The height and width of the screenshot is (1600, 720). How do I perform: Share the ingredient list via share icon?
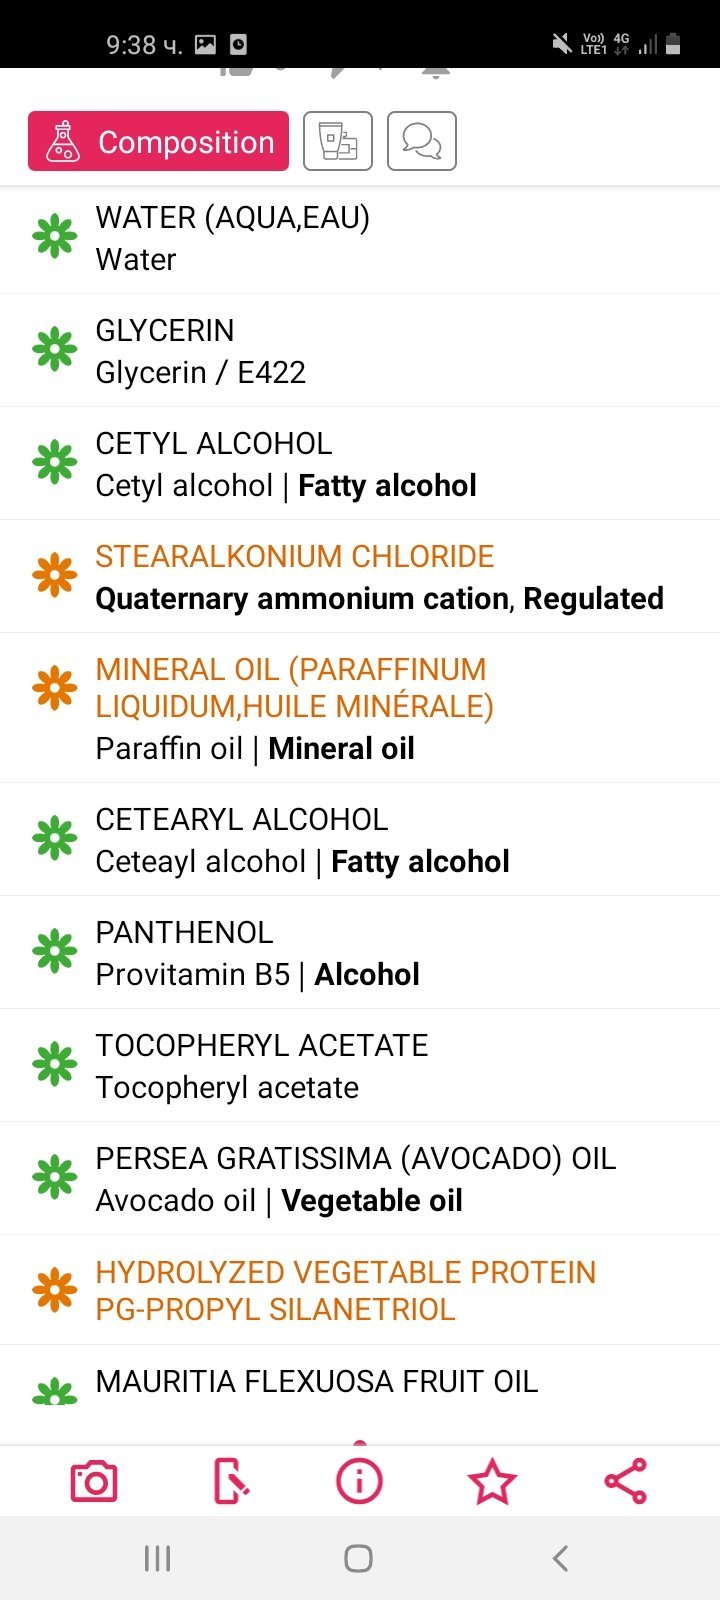(x=626, y=1481)
